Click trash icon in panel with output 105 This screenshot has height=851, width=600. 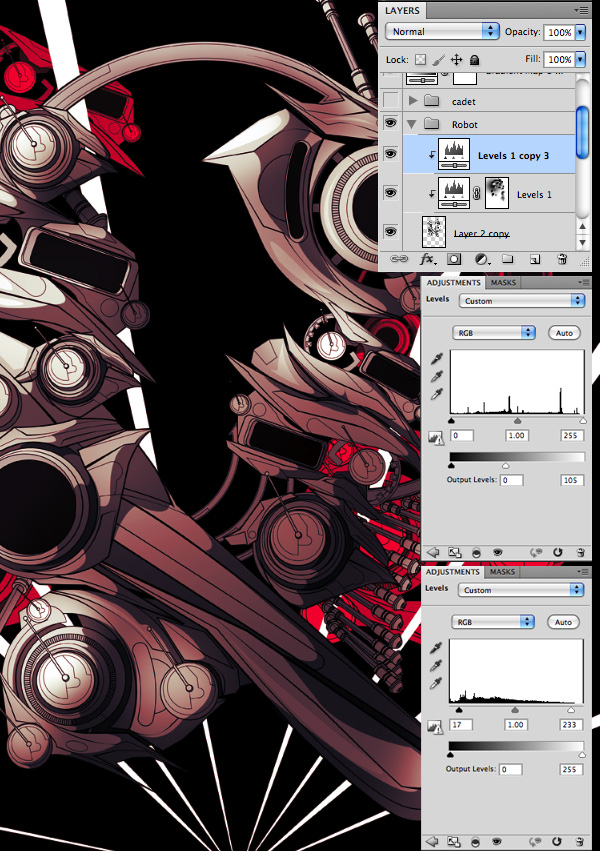[580, 552]
